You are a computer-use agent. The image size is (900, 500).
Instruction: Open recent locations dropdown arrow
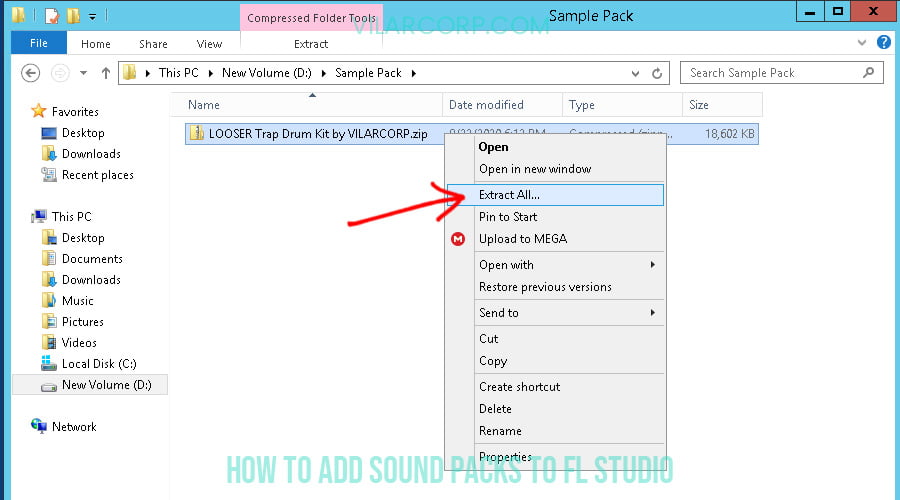[x=84, y=73]
